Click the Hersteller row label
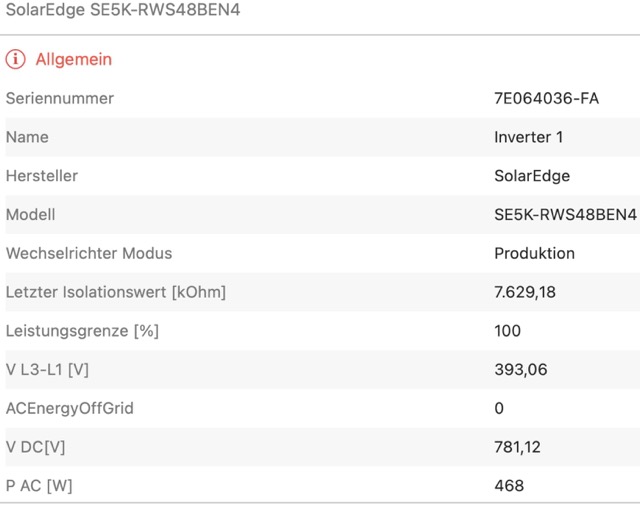Screen dimensions: 640x507 [x=42, y=176]
